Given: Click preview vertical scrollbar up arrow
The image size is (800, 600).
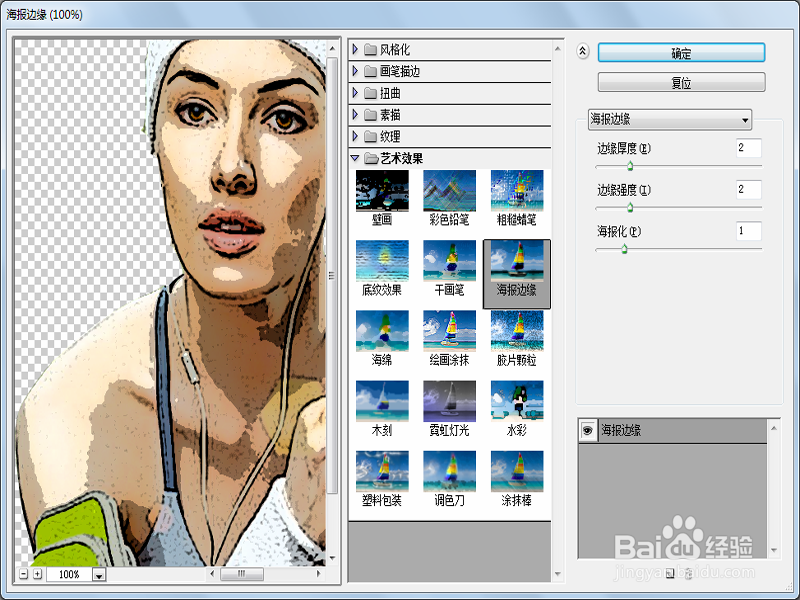Looking at the screenshot, I should [332, 48].
